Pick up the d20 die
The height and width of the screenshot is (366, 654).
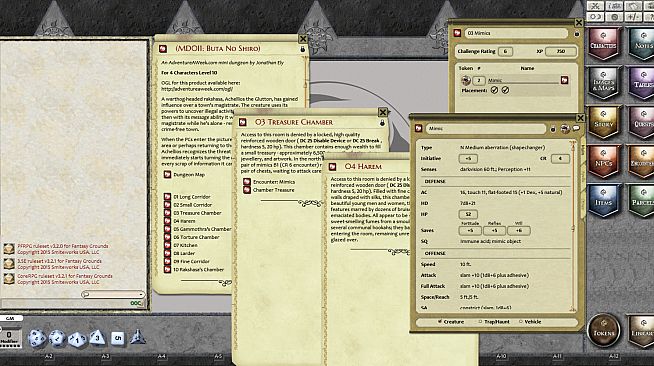coord(36,338)
